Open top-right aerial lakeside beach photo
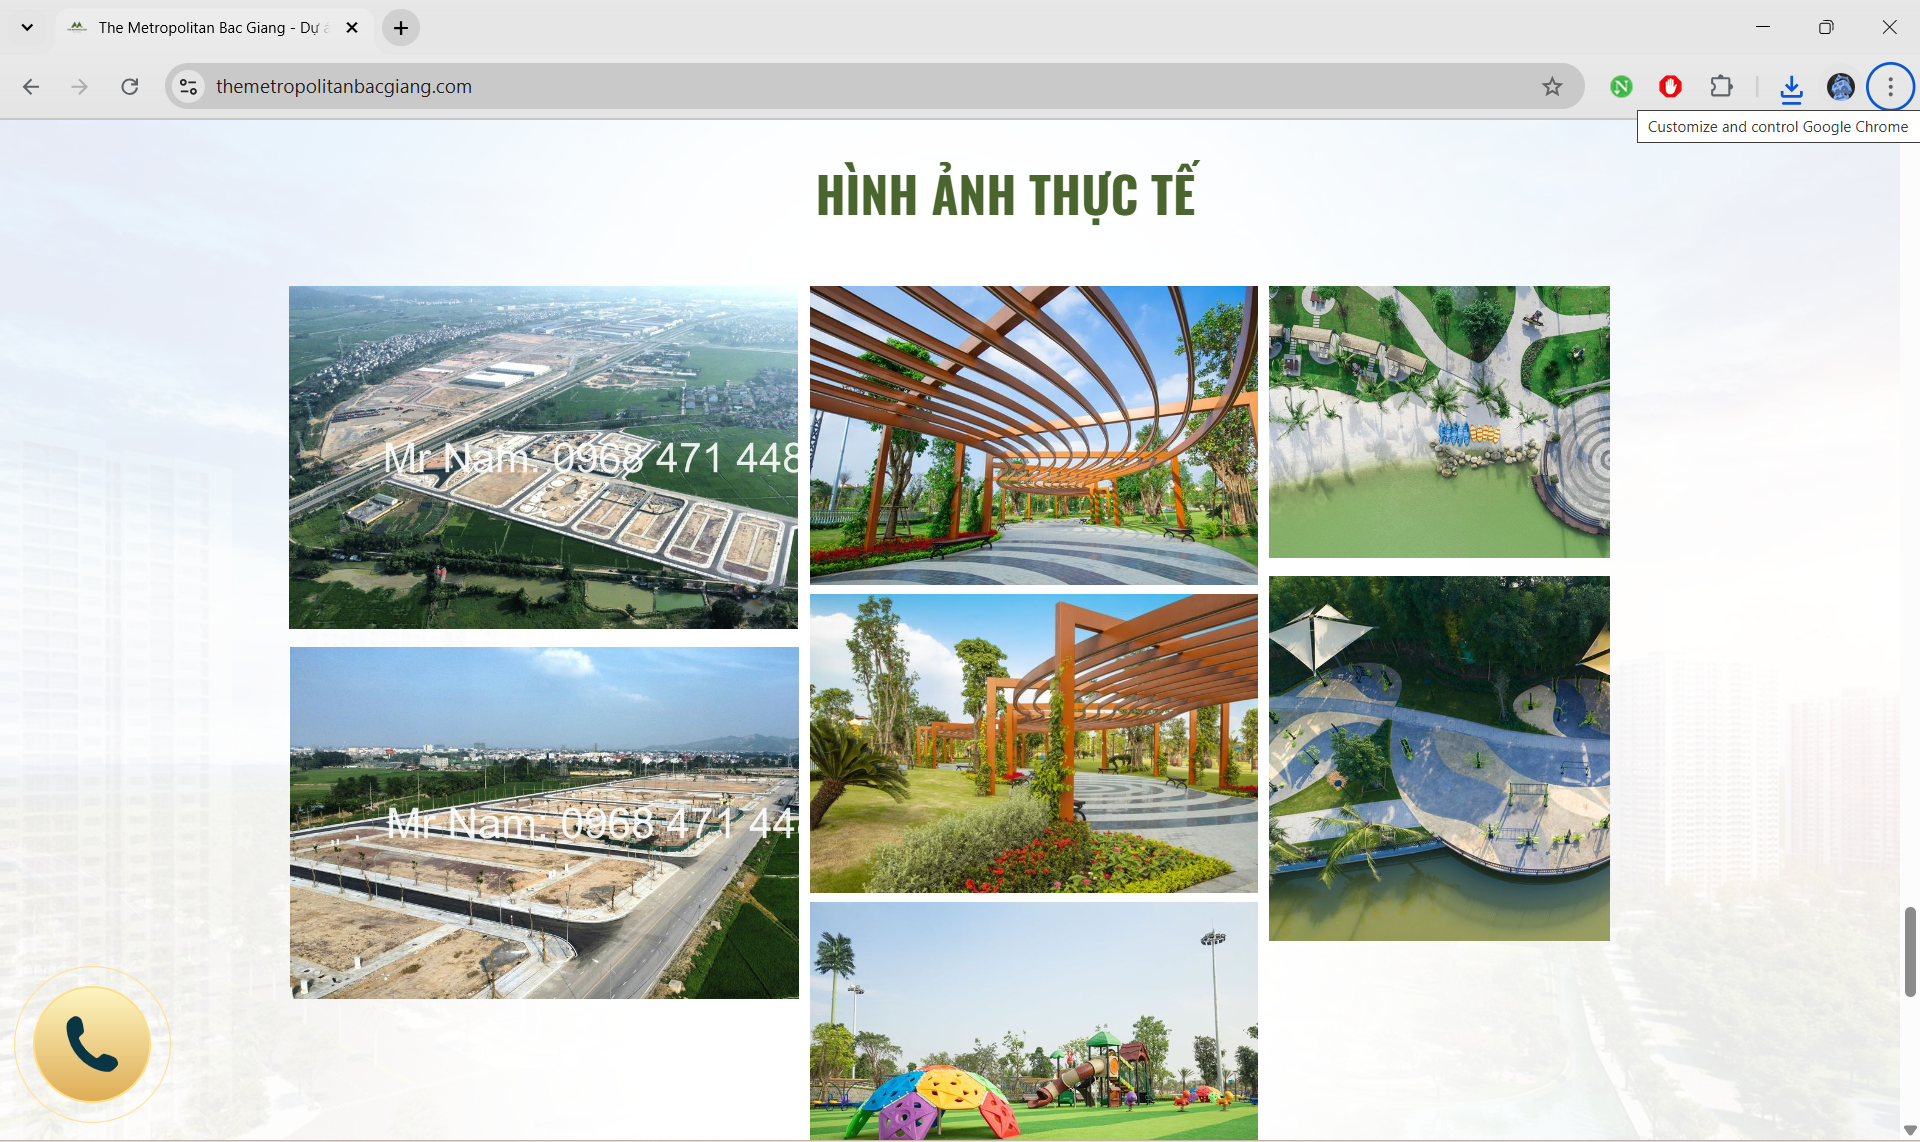The image size is (1920, 1142). click(1438, 421)
